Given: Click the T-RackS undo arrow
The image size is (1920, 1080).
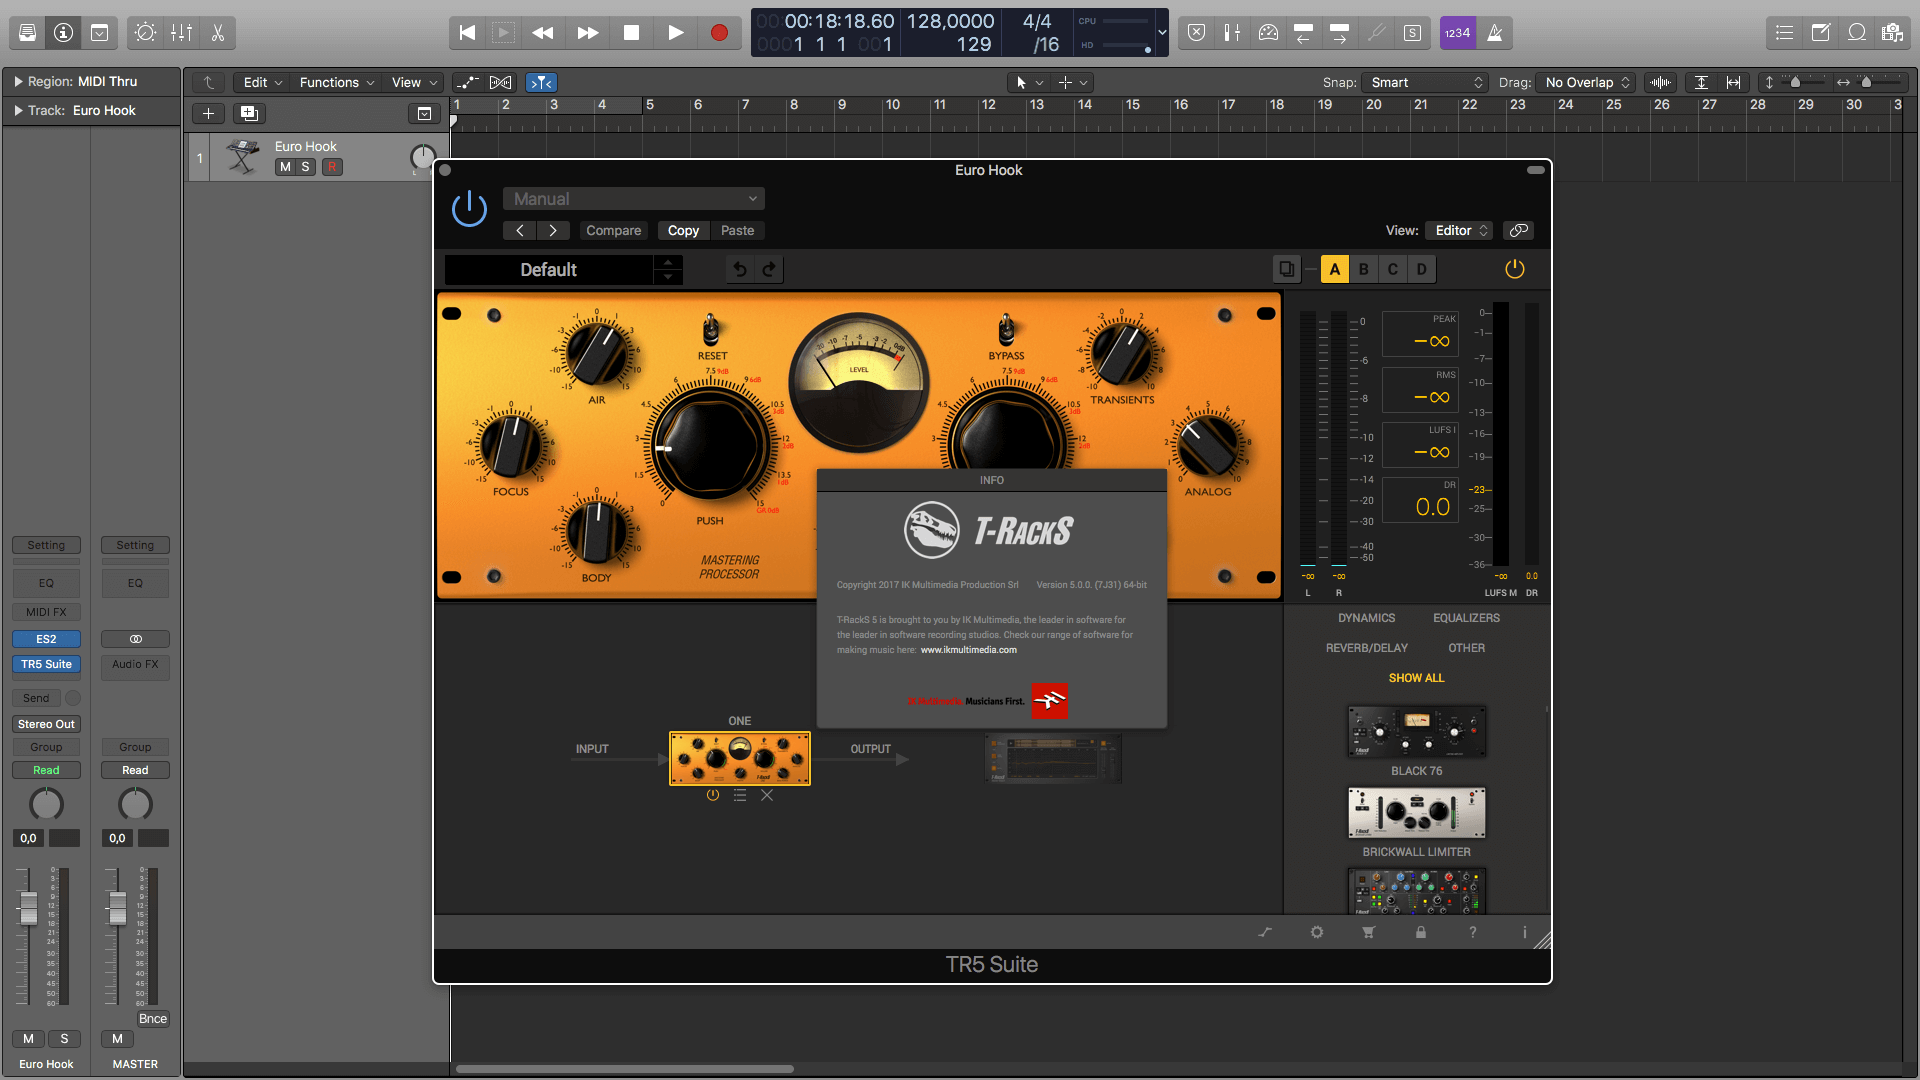Looking at the screenshot, I should 740,269.
